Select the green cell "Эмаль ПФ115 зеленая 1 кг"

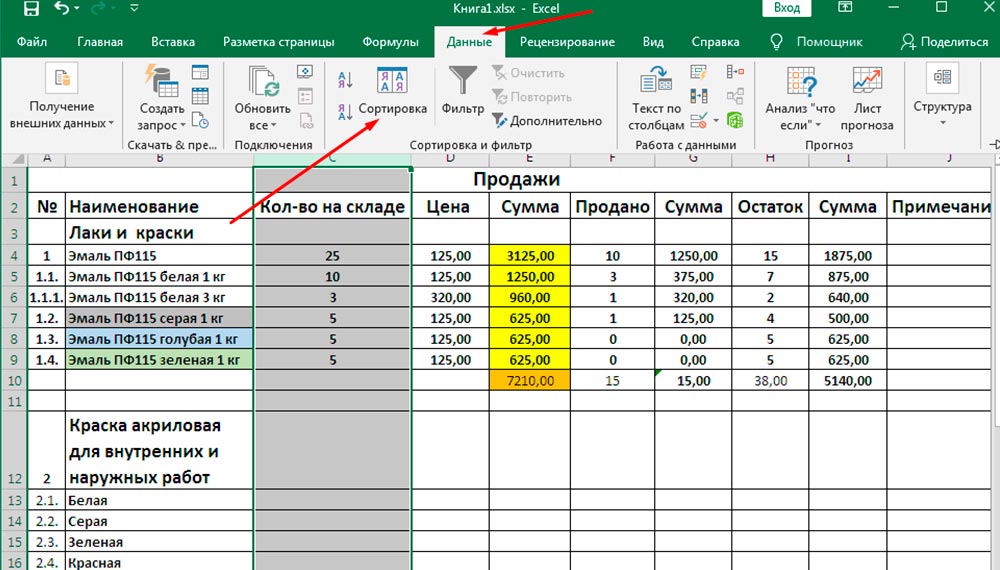[159, 360]
